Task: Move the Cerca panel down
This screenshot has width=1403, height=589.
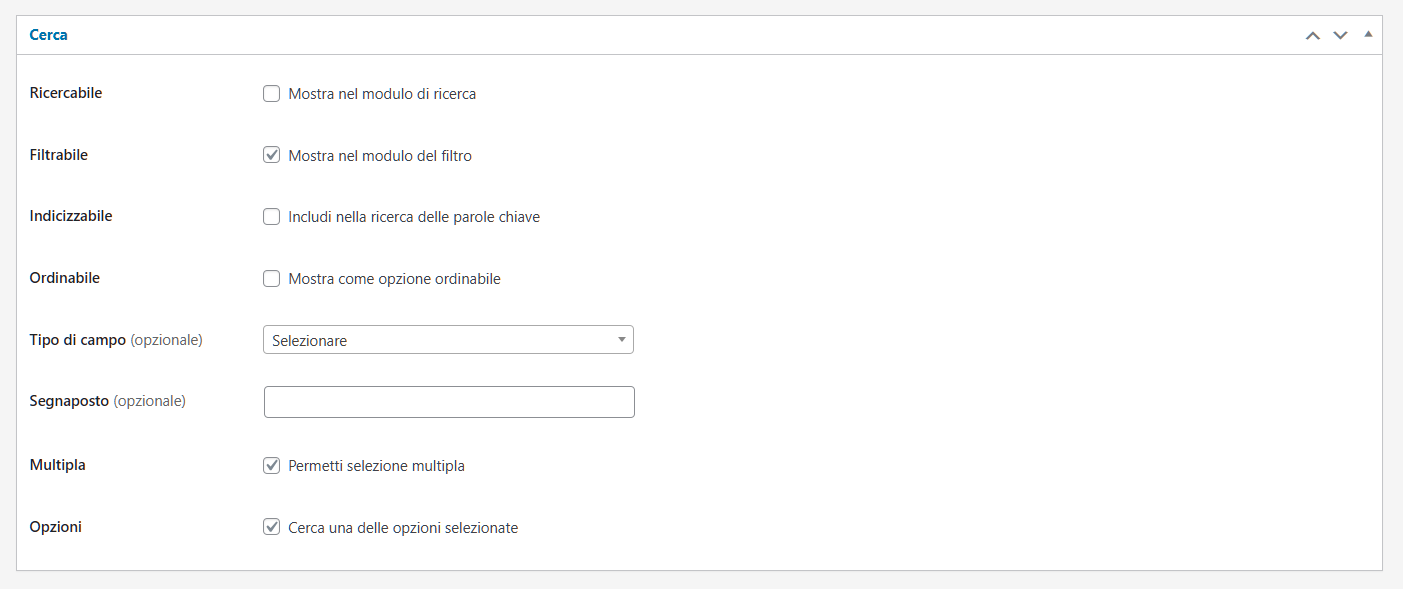Action: (x=1341, y=35)
